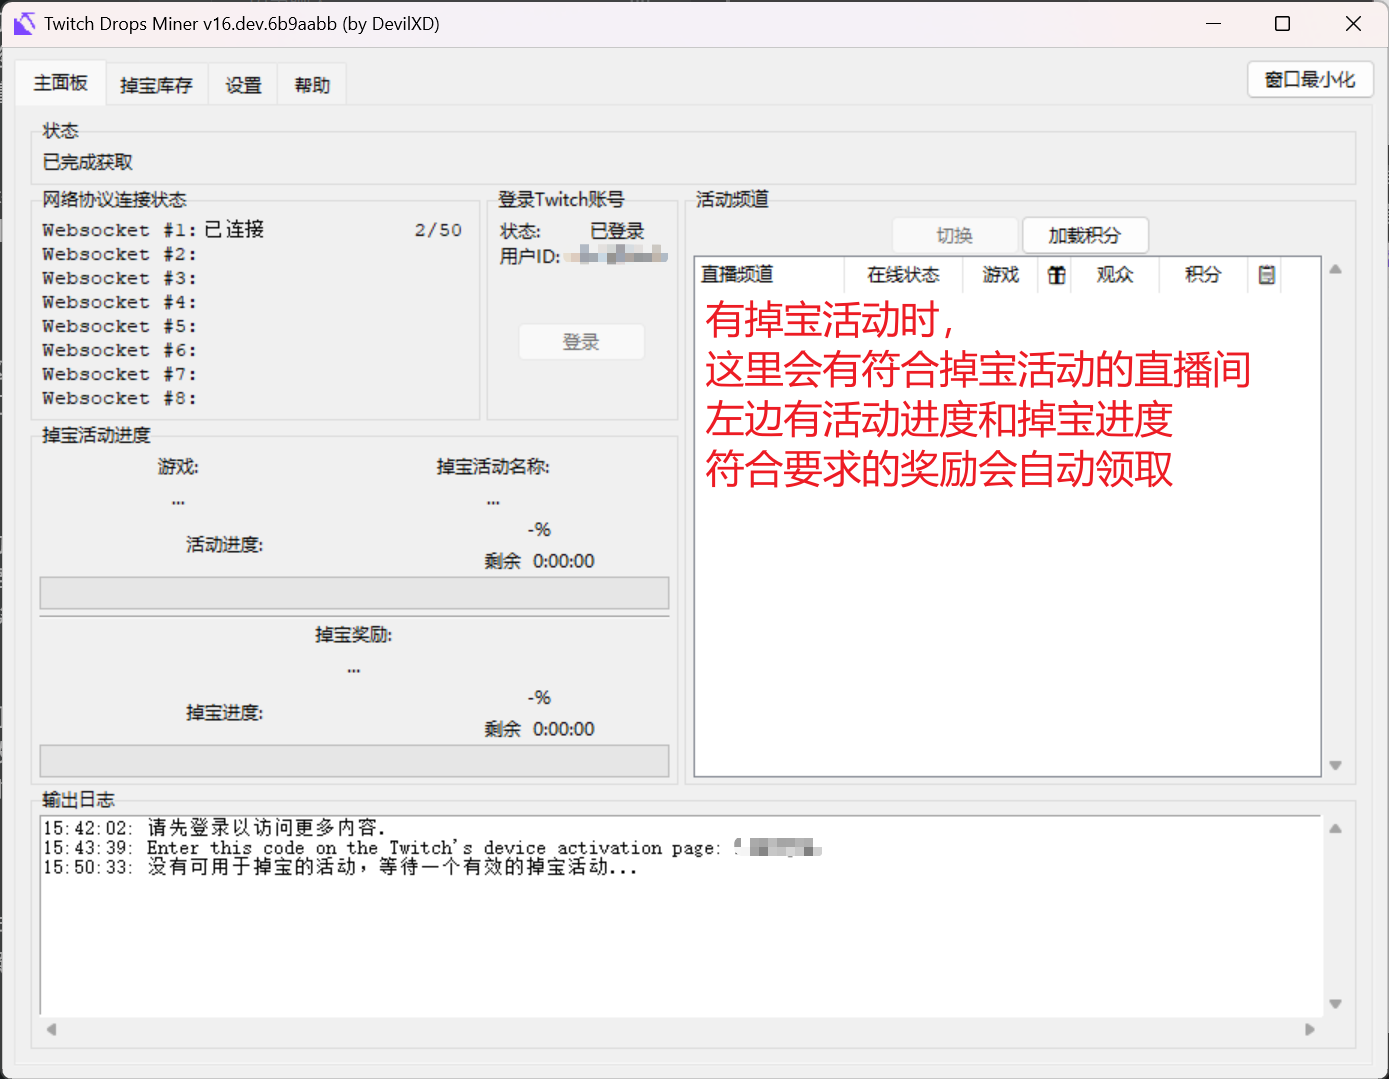The height and width of the screenshot is (1079, 1389).
Task: Click channel list scrollbar up arrow
Action: tap(1335, 269)
